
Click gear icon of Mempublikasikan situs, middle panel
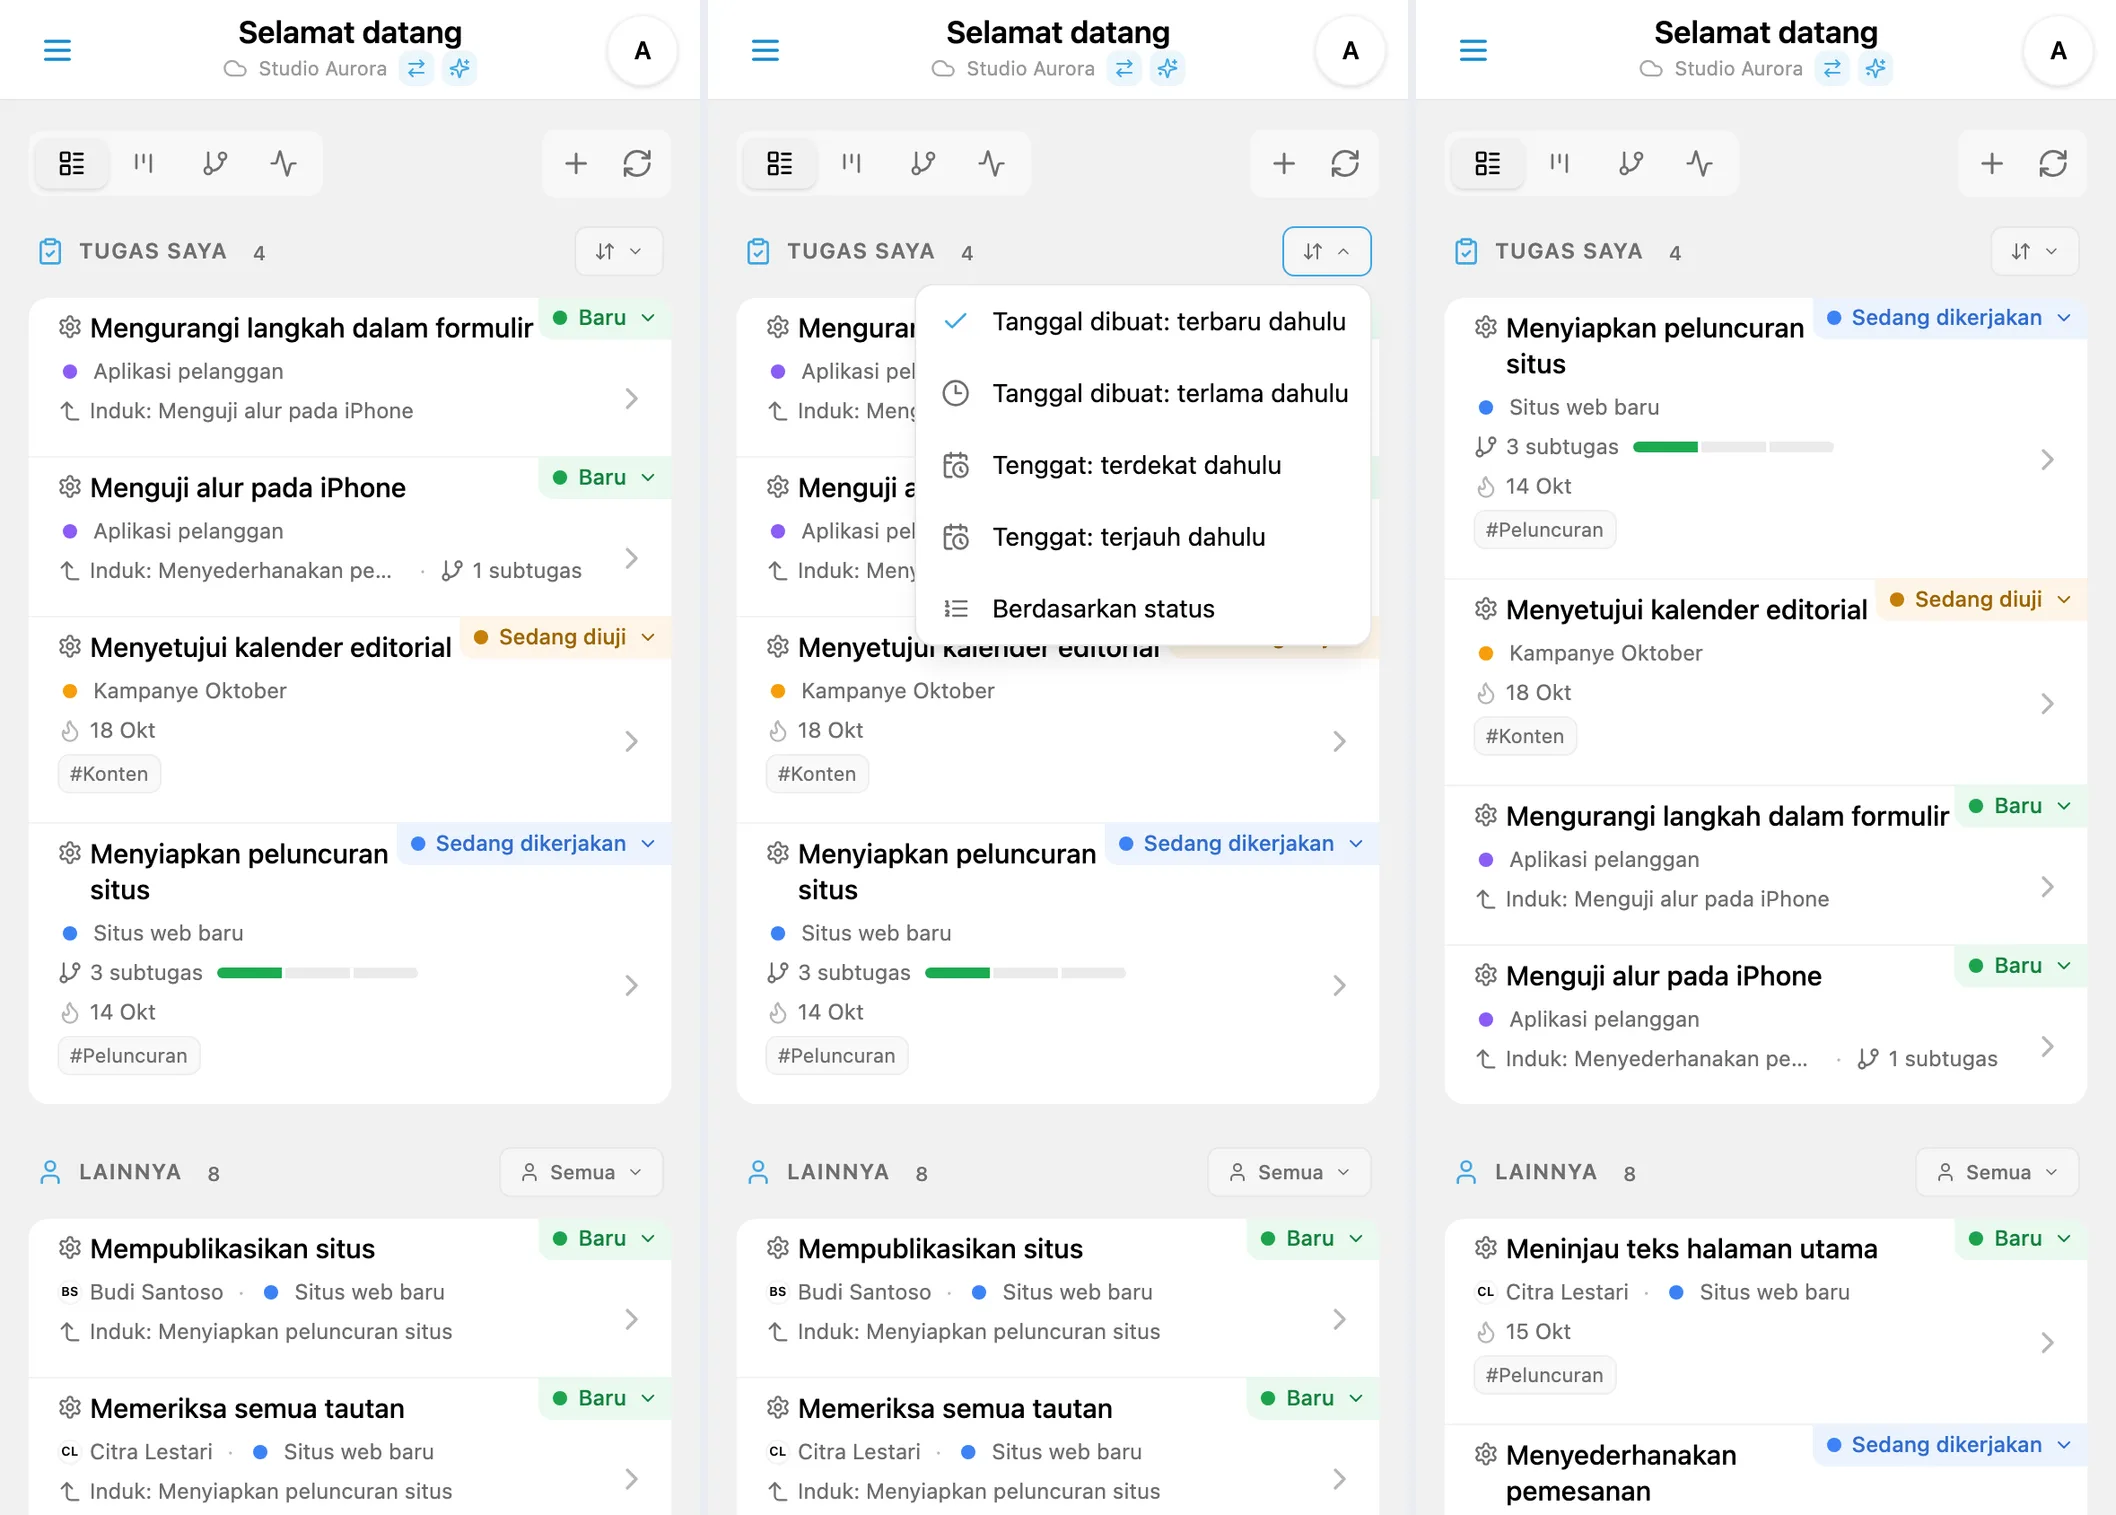click(777, 1248)
